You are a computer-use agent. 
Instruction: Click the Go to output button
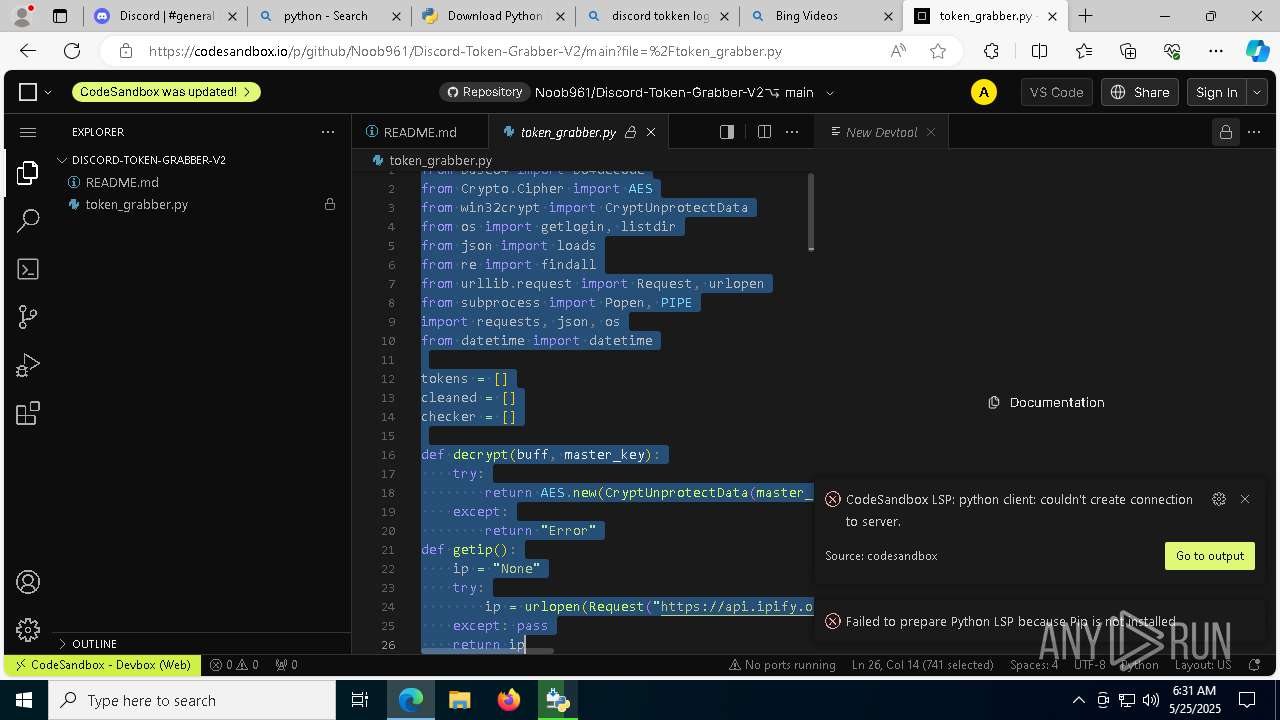coord(1210,556)
